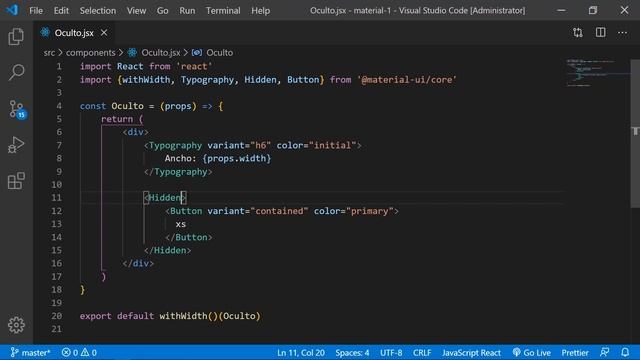Open the Terminal menu
The width and height of the screenshot is (640, 360).
[223, 10]
